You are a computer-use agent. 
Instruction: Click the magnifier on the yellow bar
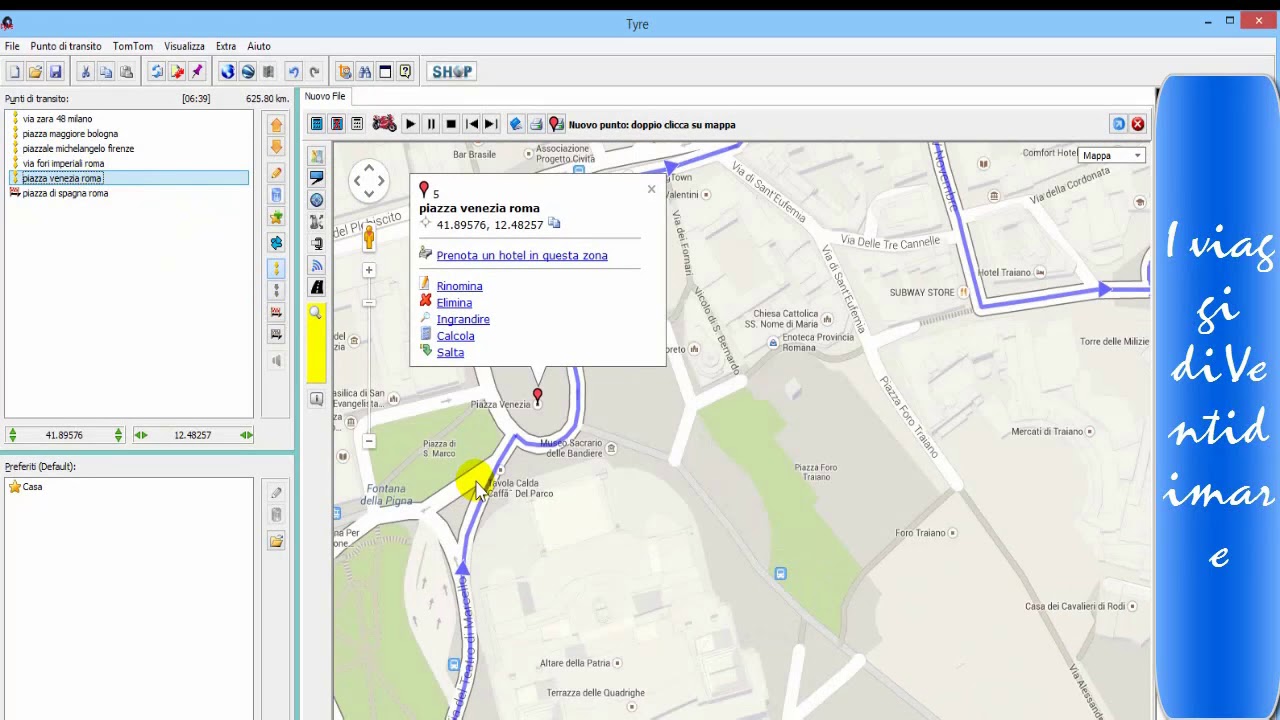point(316,314)
